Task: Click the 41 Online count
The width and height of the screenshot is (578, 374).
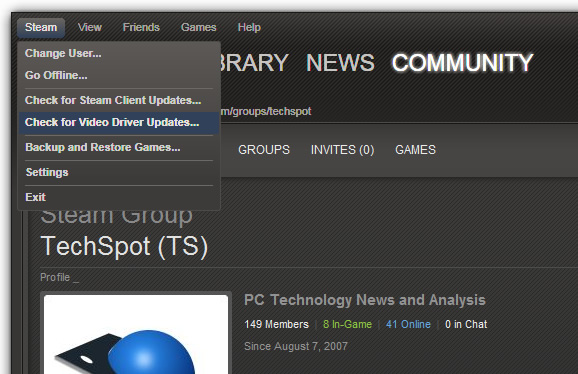Action: click(408, 324)
